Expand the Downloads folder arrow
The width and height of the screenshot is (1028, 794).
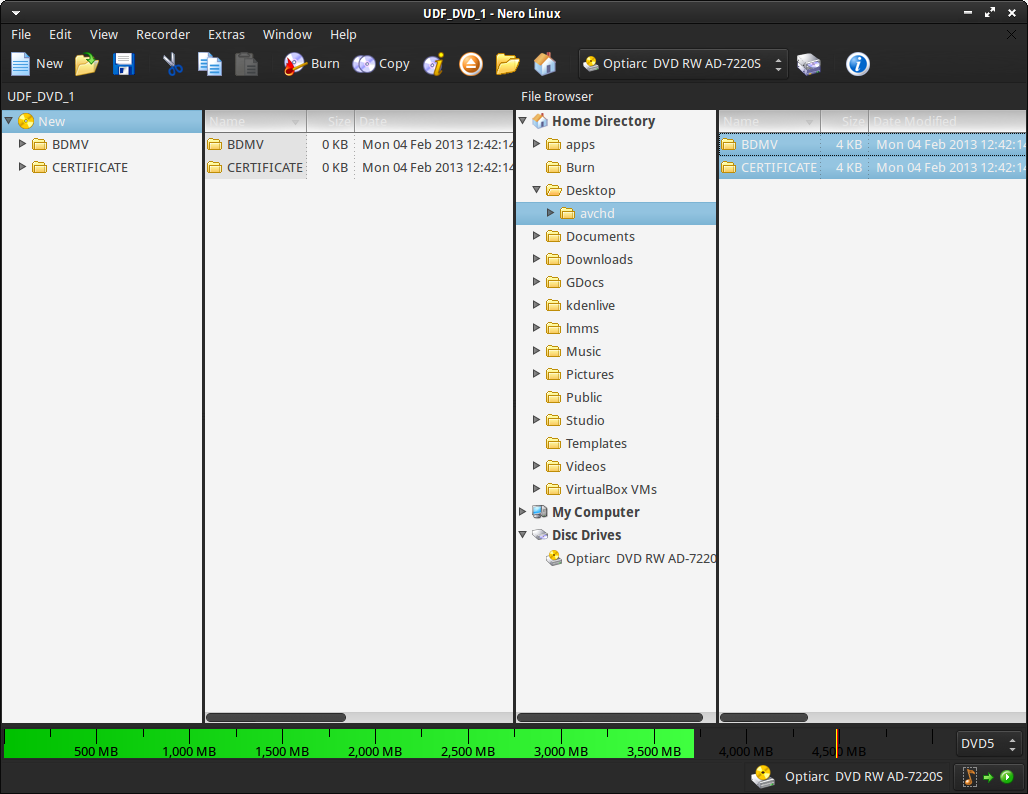click(x=536, y=258)
